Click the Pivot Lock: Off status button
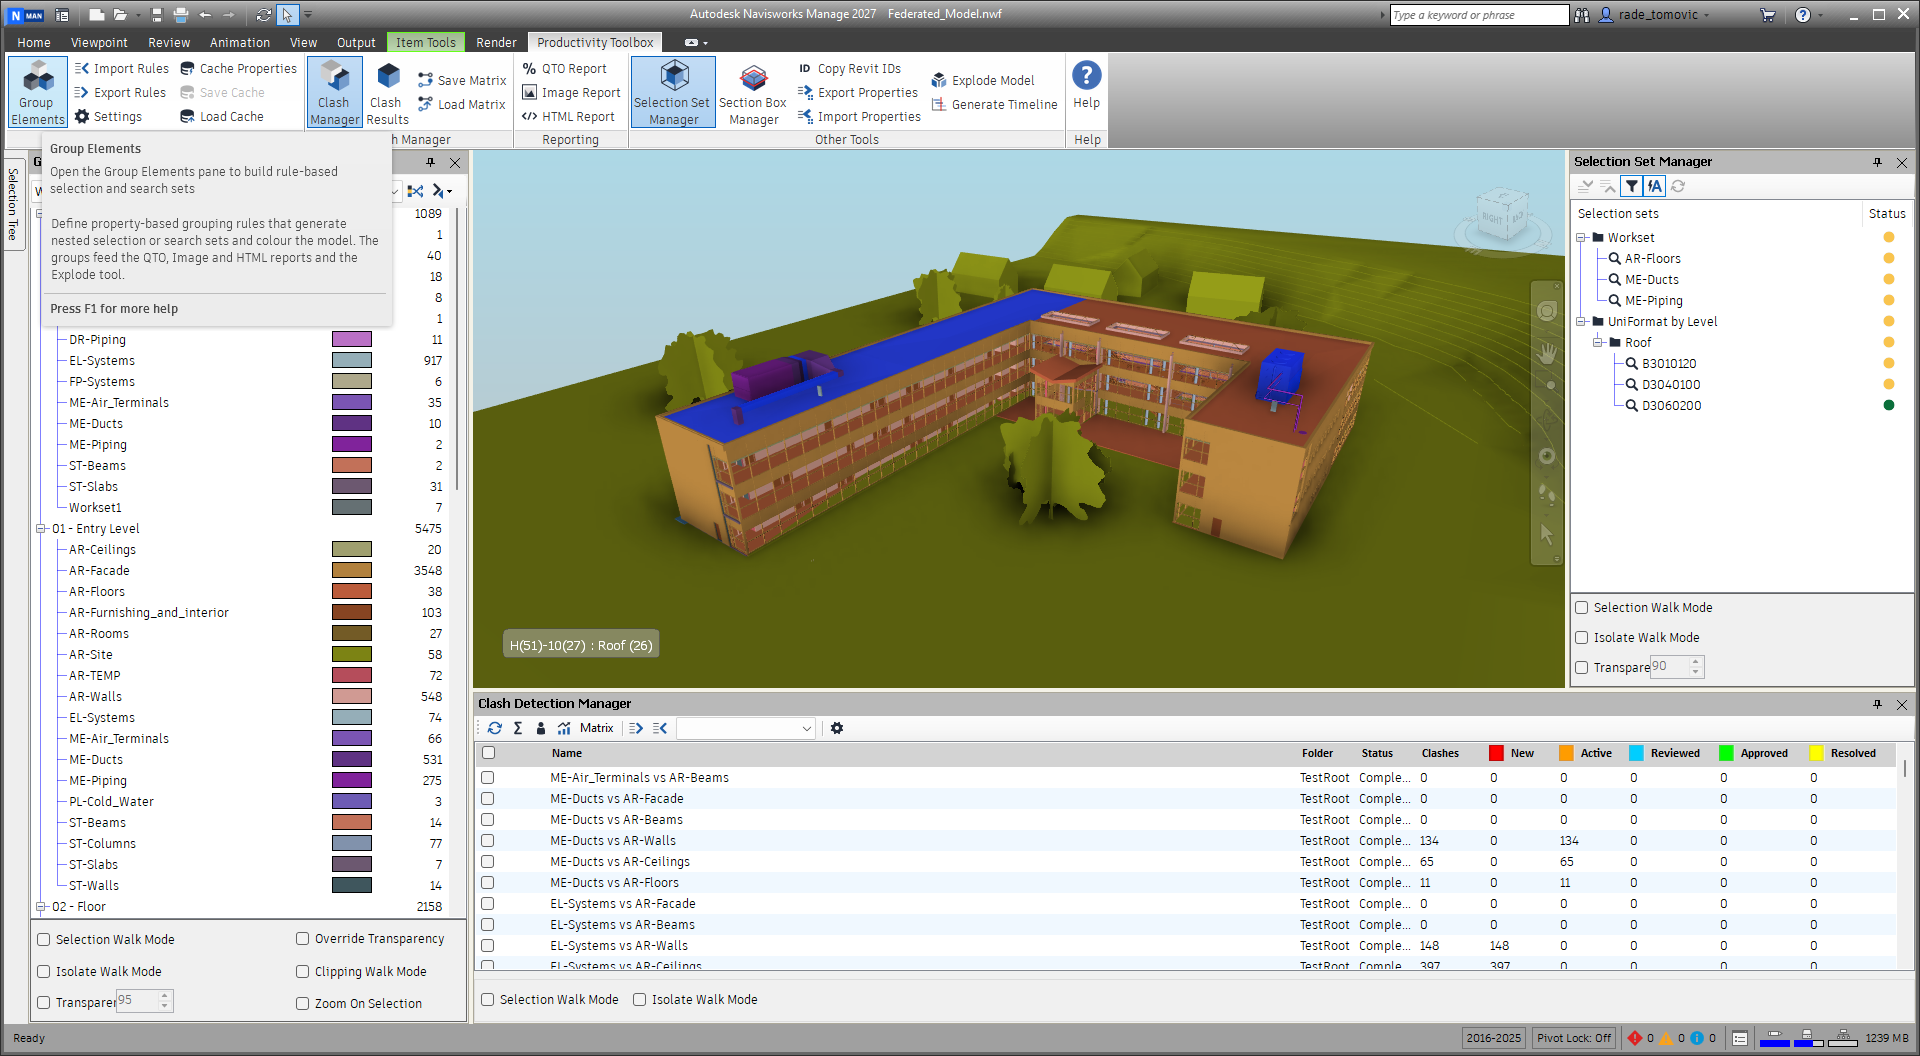The image size is (1920, 1056). point(1574,1038)
